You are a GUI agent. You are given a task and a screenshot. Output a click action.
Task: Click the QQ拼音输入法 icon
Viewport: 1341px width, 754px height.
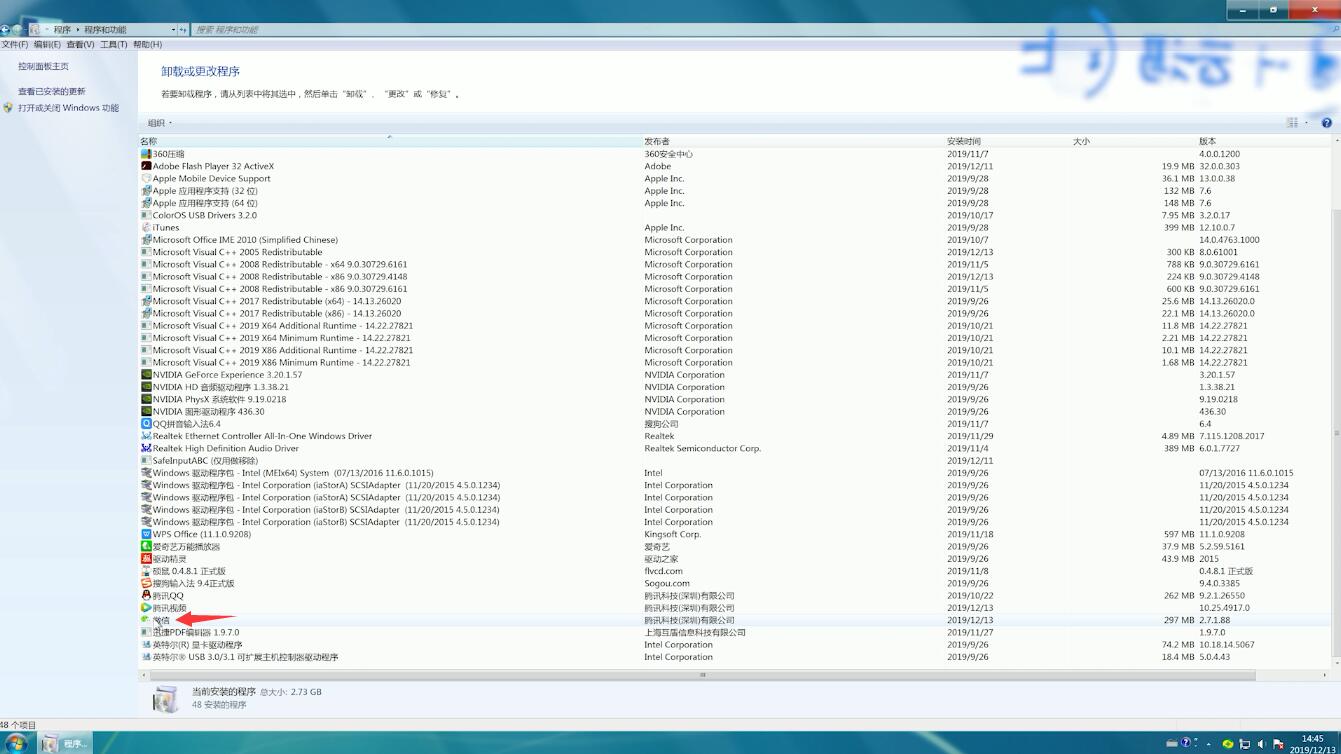146,424
